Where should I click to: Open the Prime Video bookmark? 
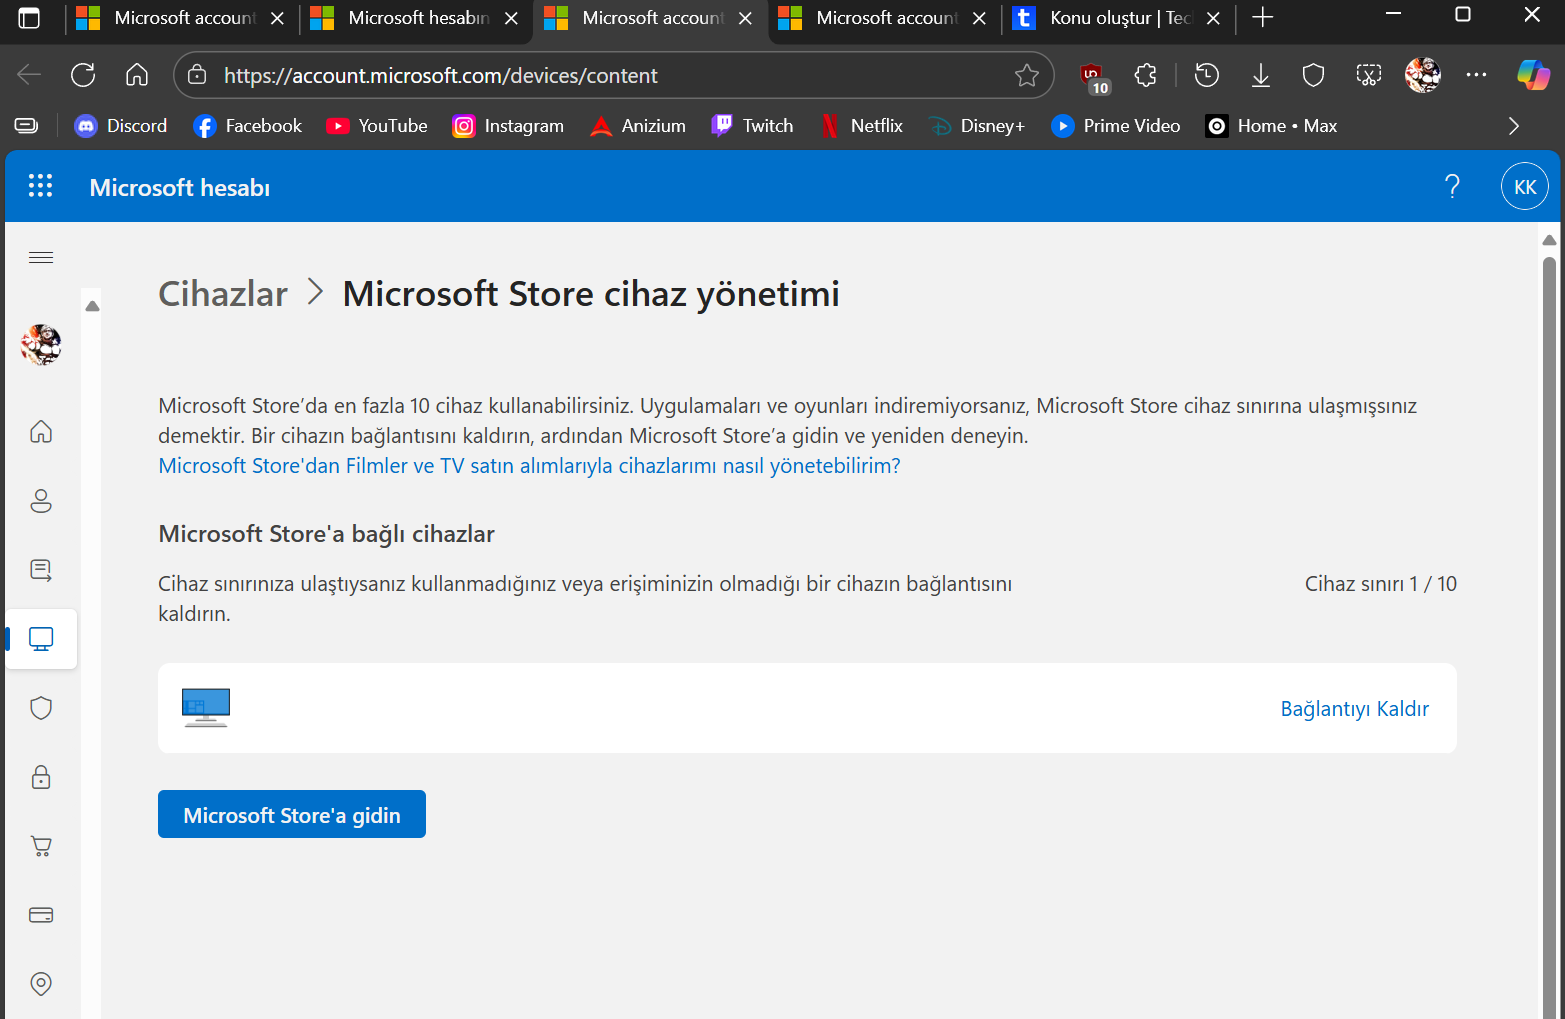click(1116, 126)
